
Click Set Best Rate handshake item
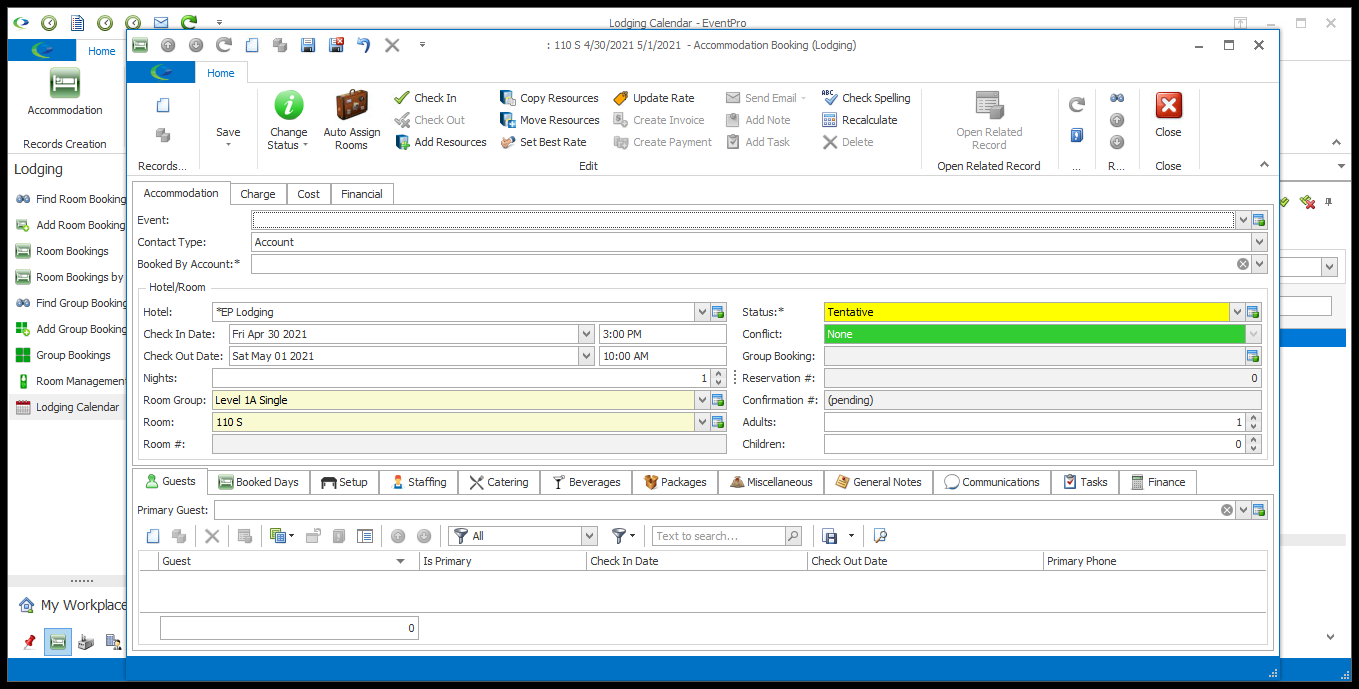click(543, 142)
